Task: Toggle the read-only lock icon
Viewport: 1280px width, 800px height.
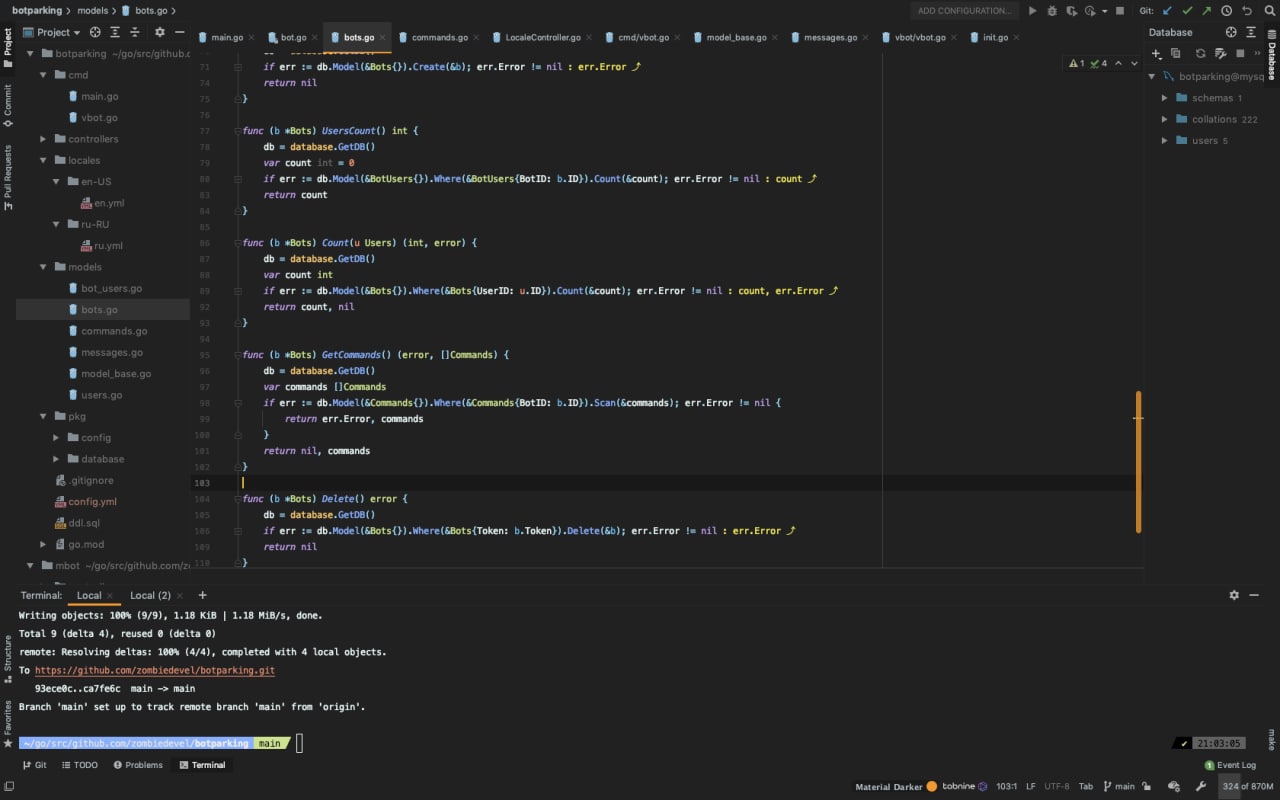Action: (x=1147, y=786)
